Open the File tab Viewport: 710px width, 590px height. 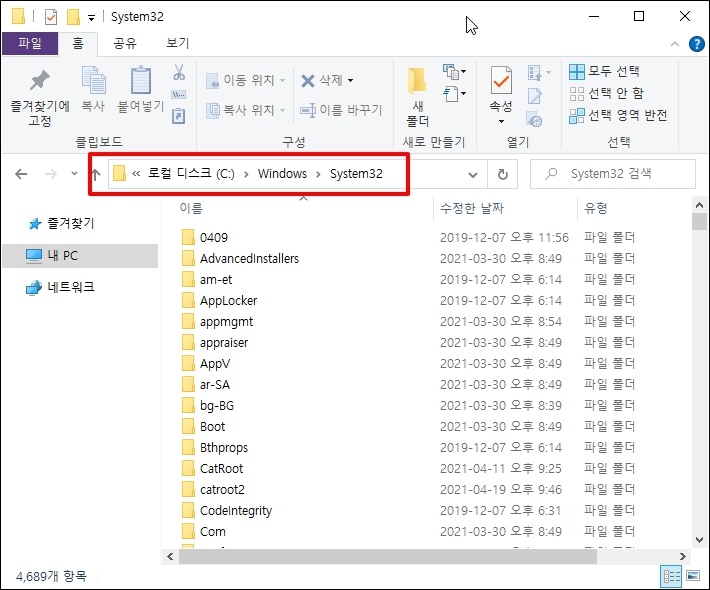coord(30,43)
